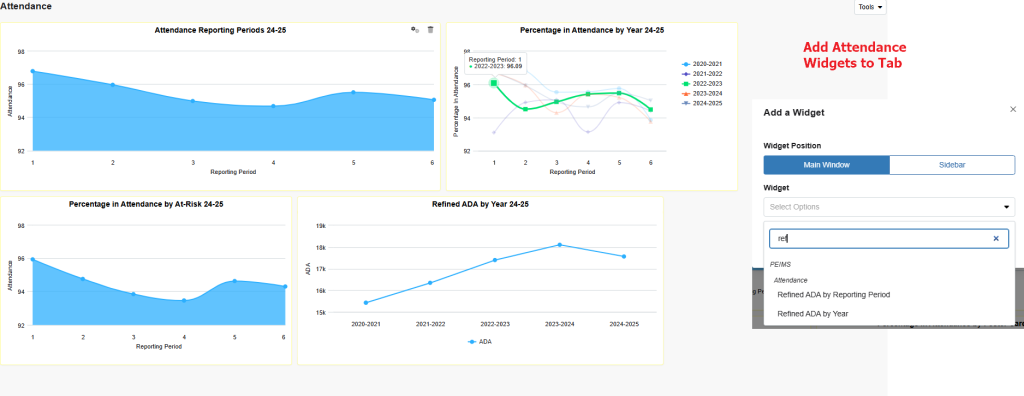Toggle the ADA legend marker
Screen dimensions: 1024x396
(480, 341)
